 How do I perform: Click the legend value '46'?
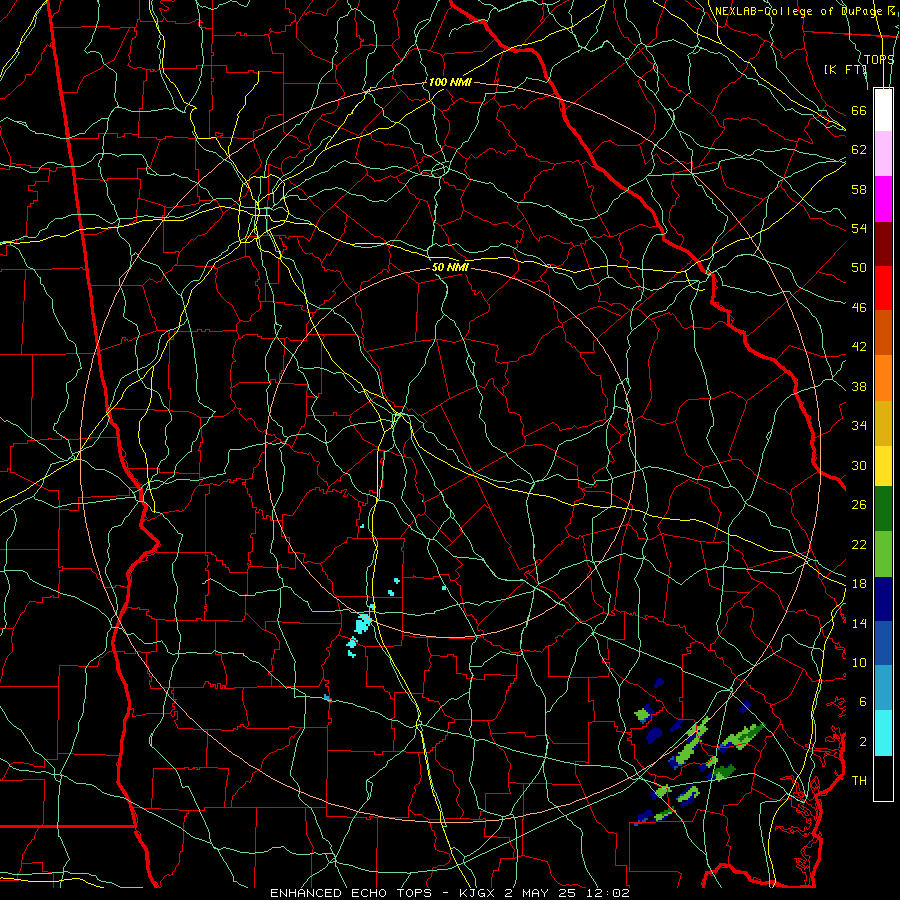click(x=859, y=308)
